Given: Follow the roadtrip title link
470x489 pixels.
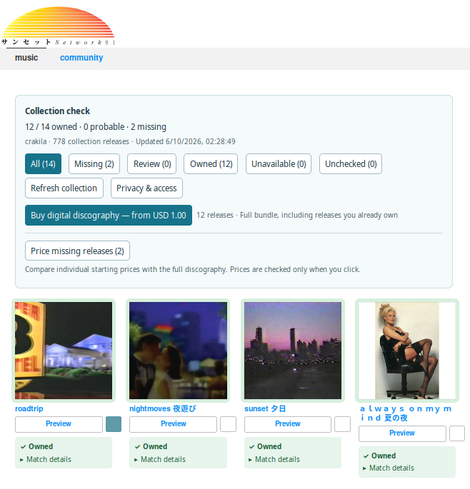Looking at the screenshot, I should (29, 409).
